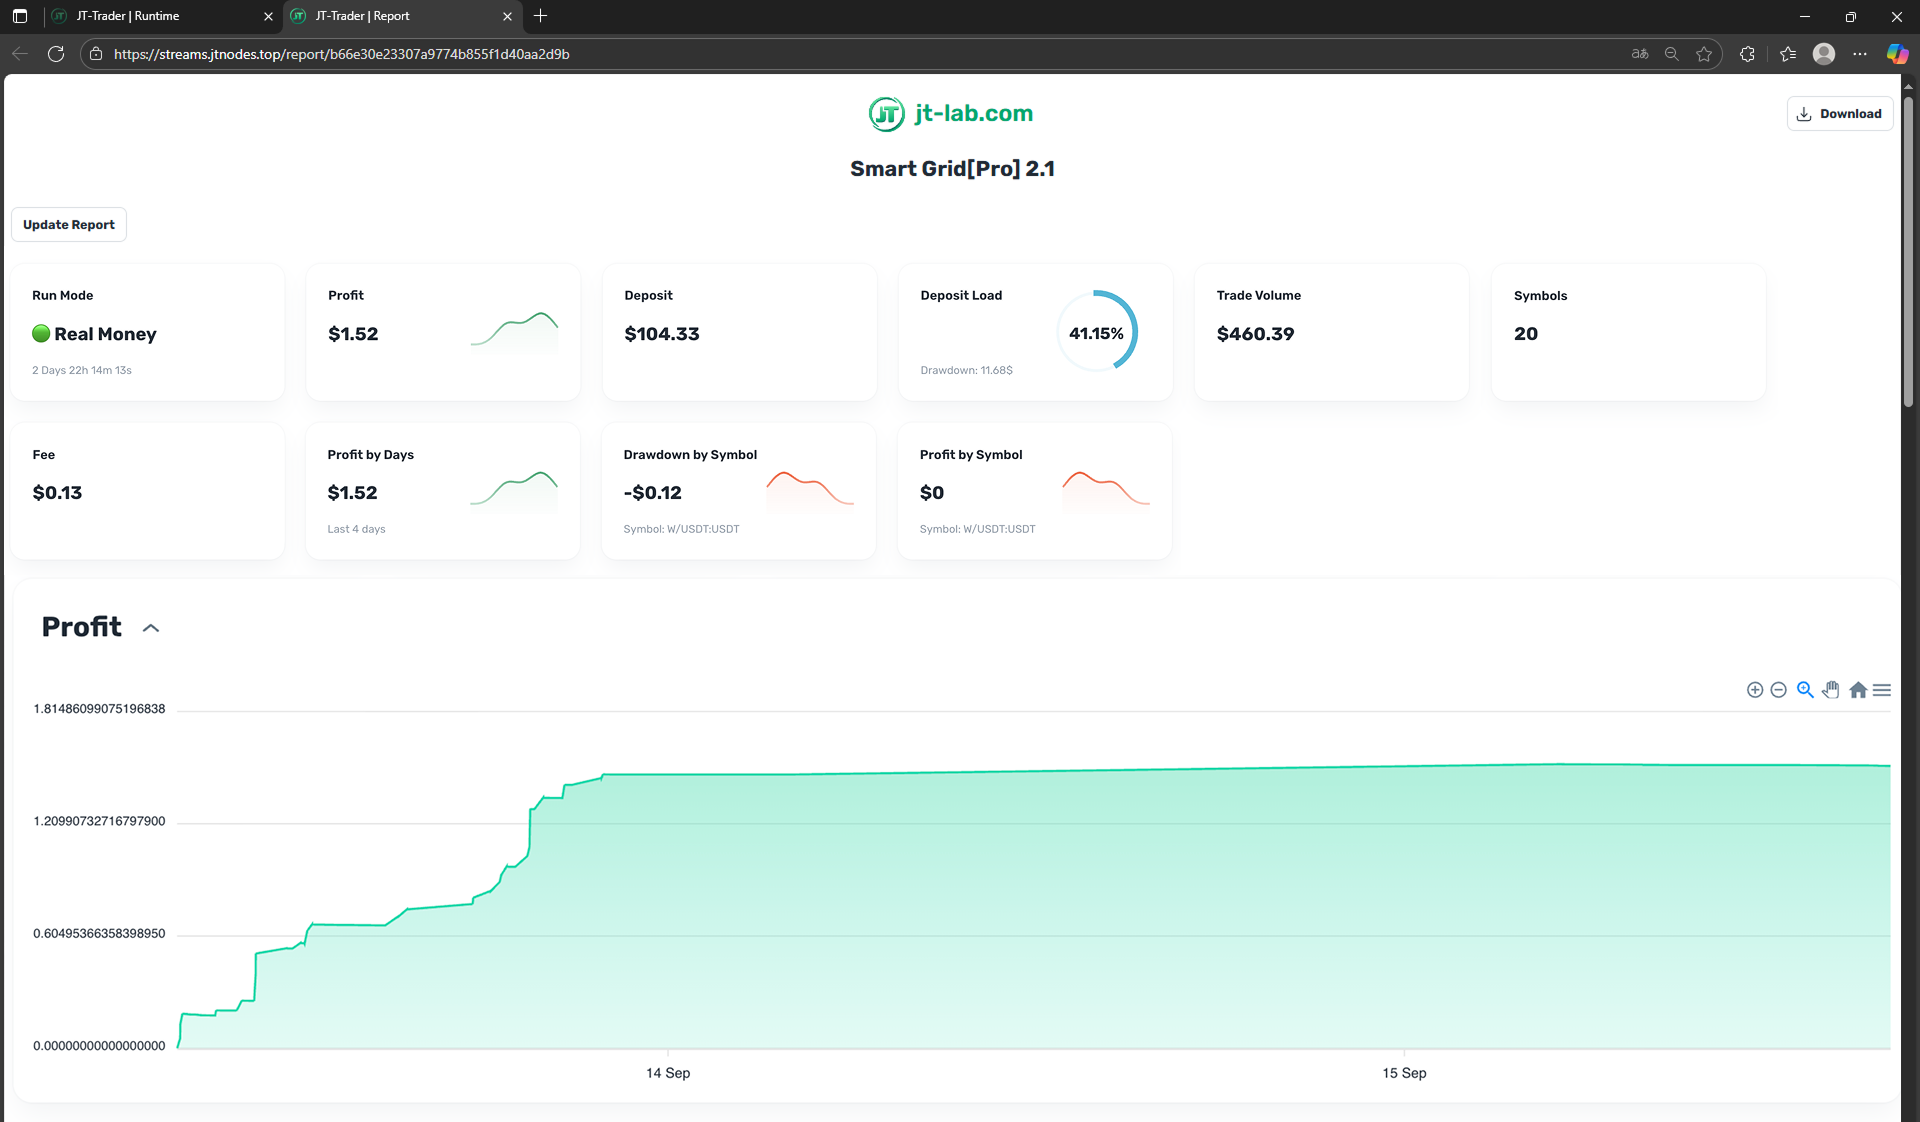This screenshot has width=1920, height=1122.
Task: Select the chart selection zoom magnifier tool
Action: pos(1805,690)
